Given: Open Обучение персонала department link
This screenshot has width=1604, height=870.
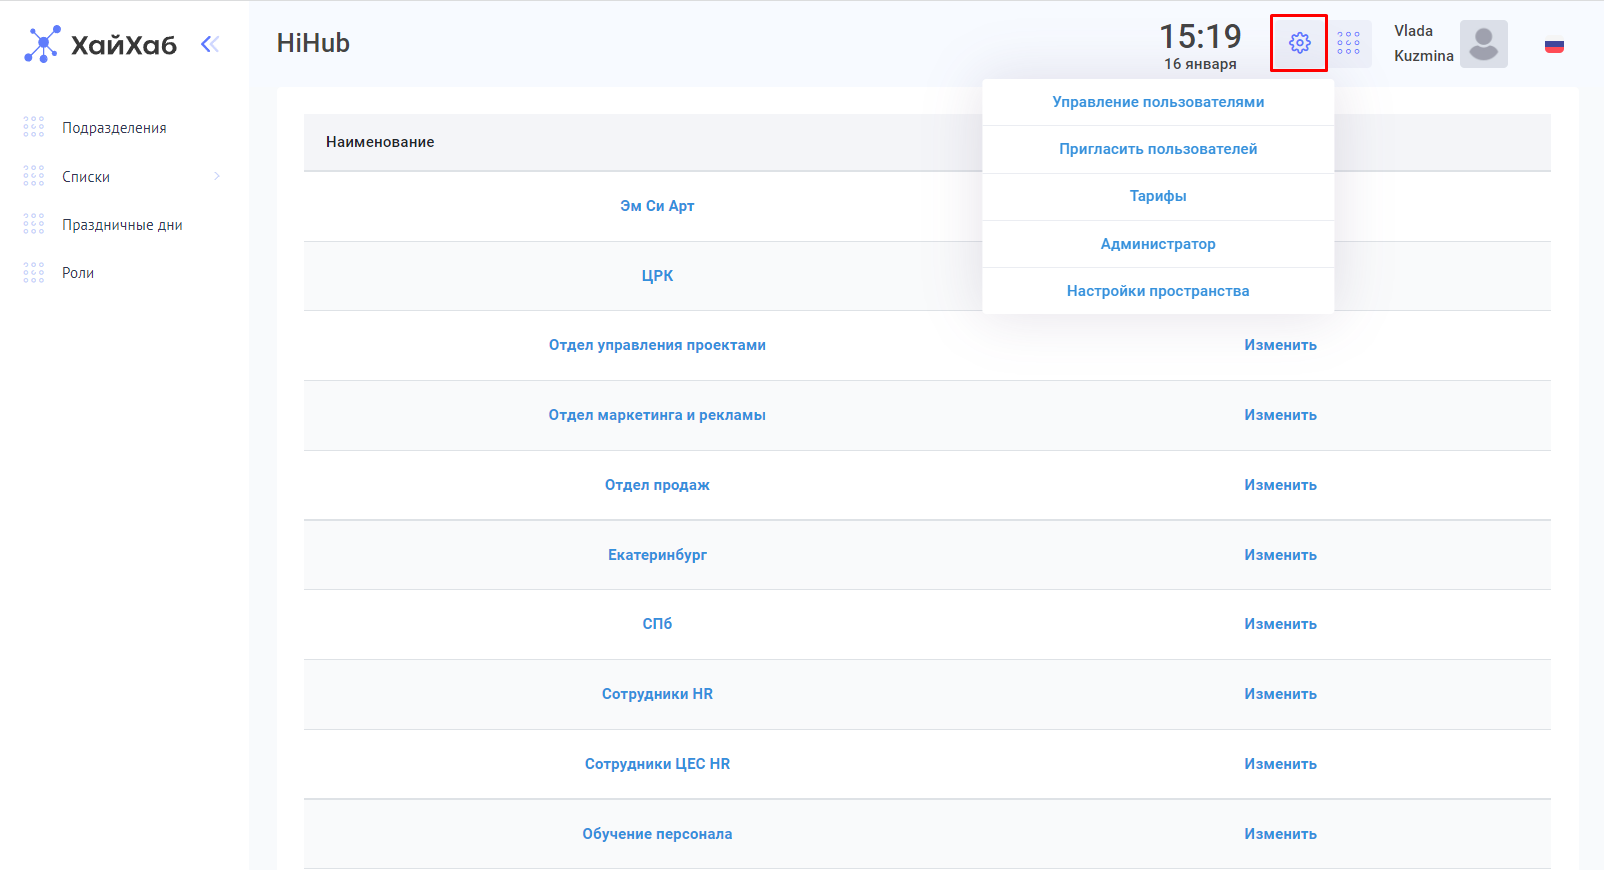Looking at the screenshot, I should 657,834.
